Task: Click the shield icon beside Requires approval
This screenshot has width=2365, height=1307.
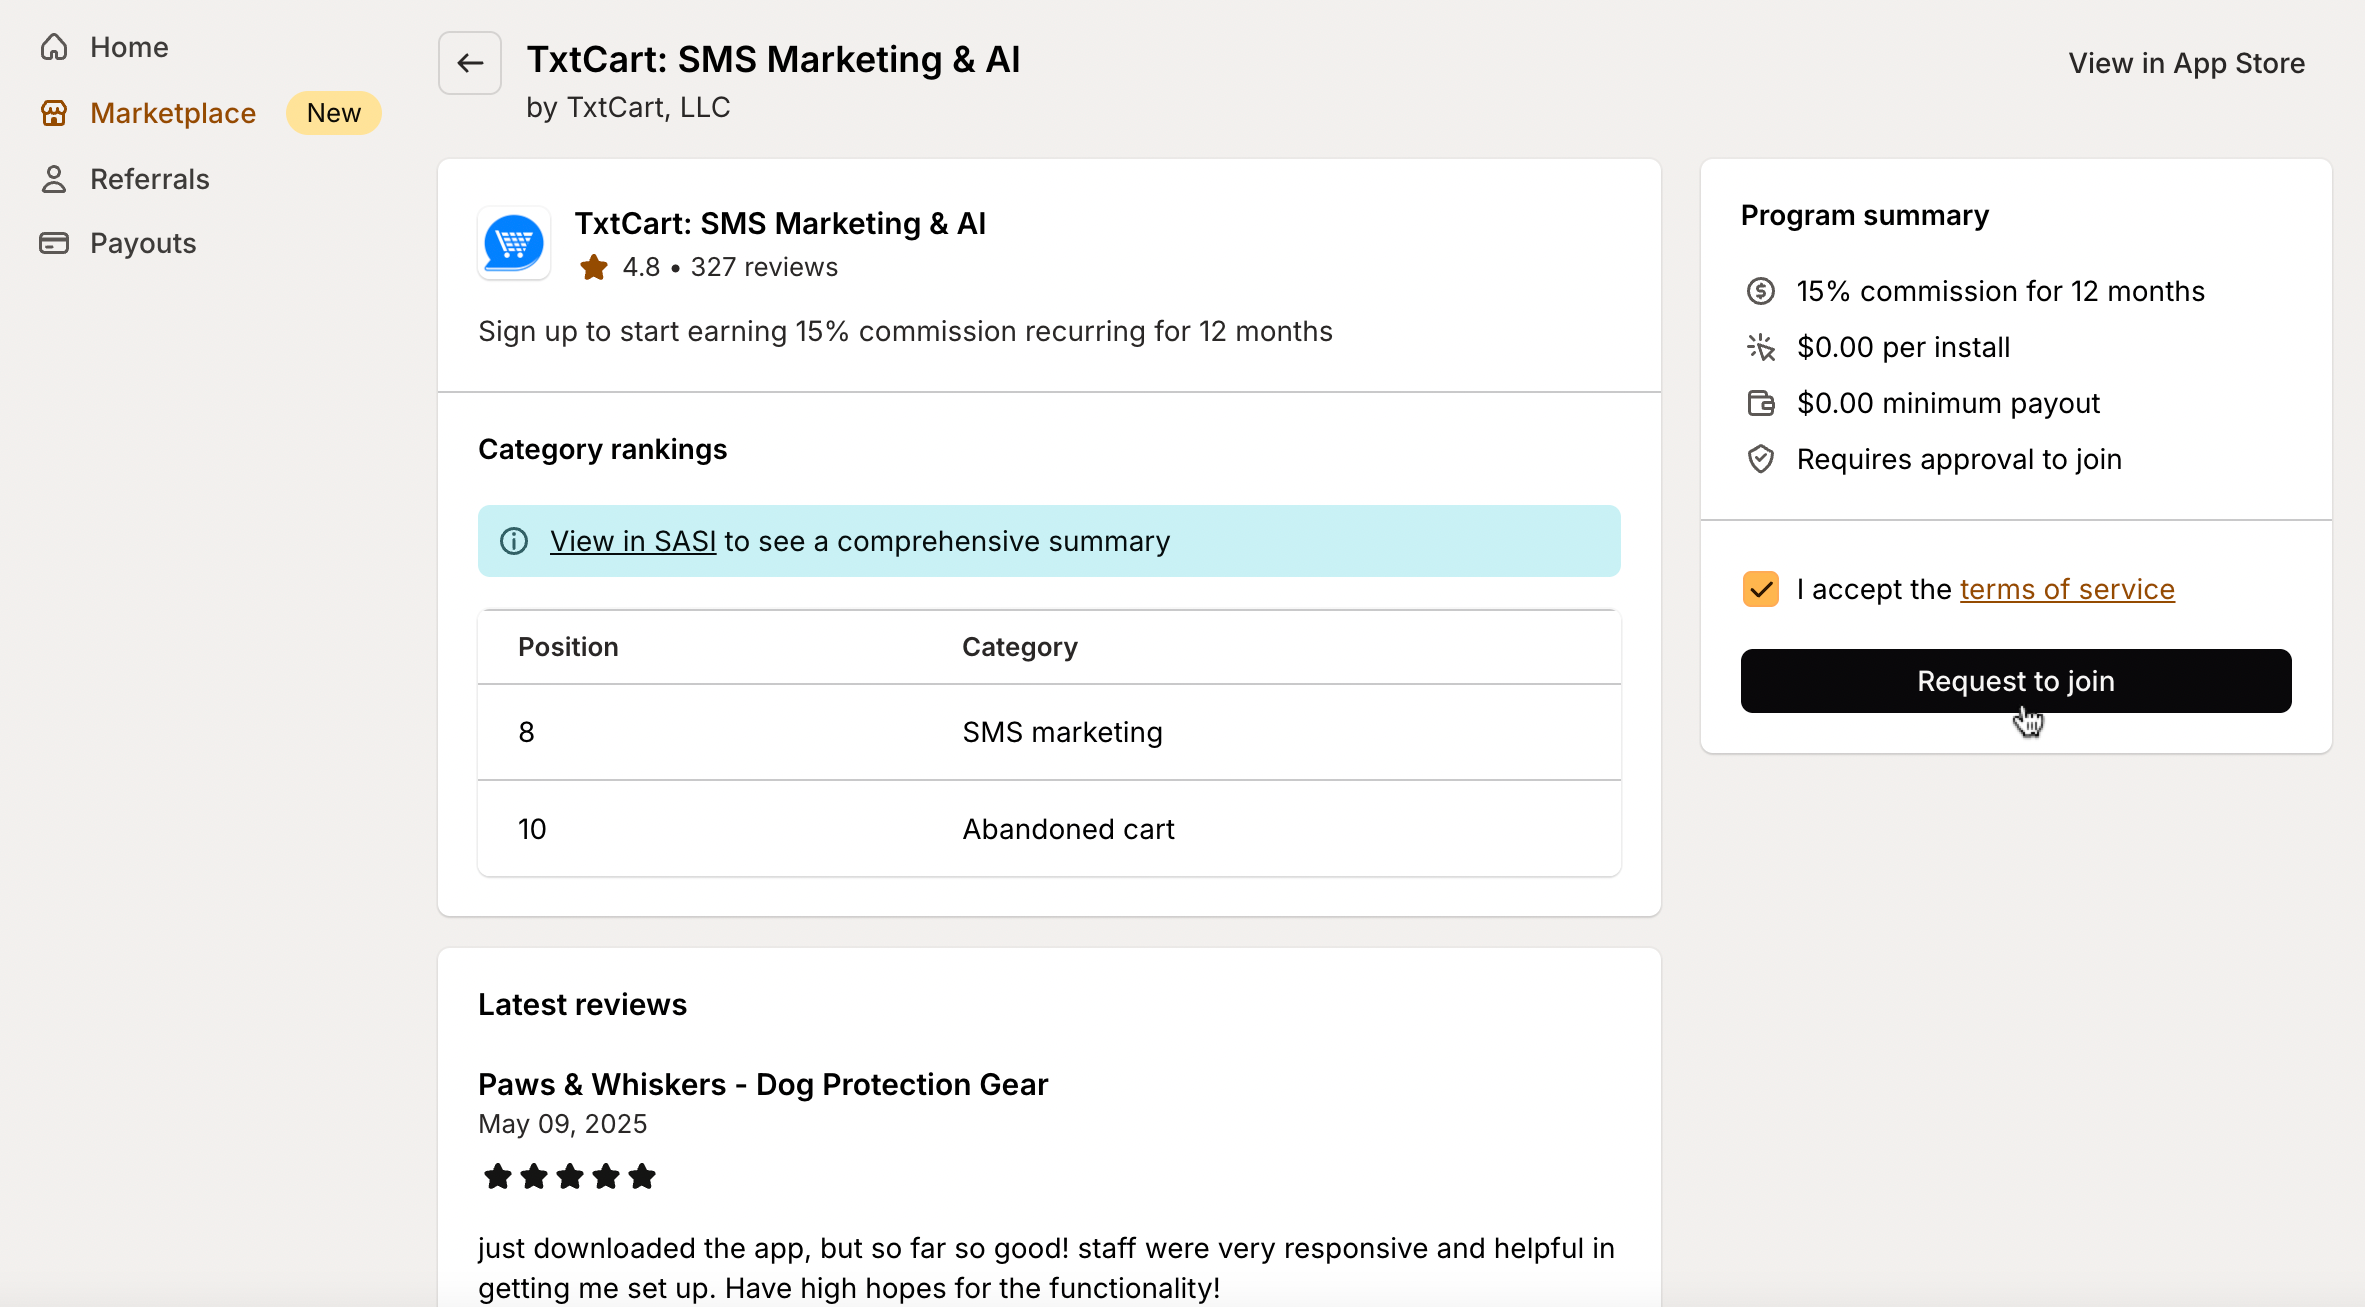Action: (1761, 459)
